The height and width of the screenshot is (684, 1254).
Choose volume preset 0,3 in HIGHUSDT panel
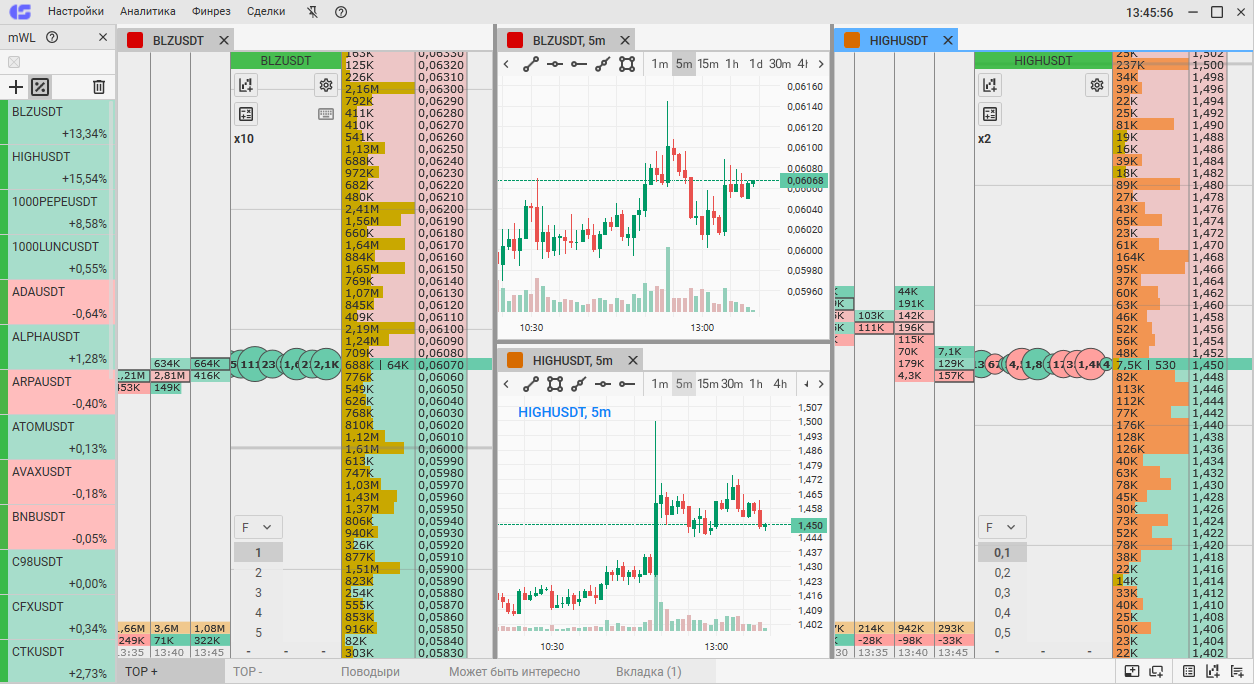coord(1002,593)
